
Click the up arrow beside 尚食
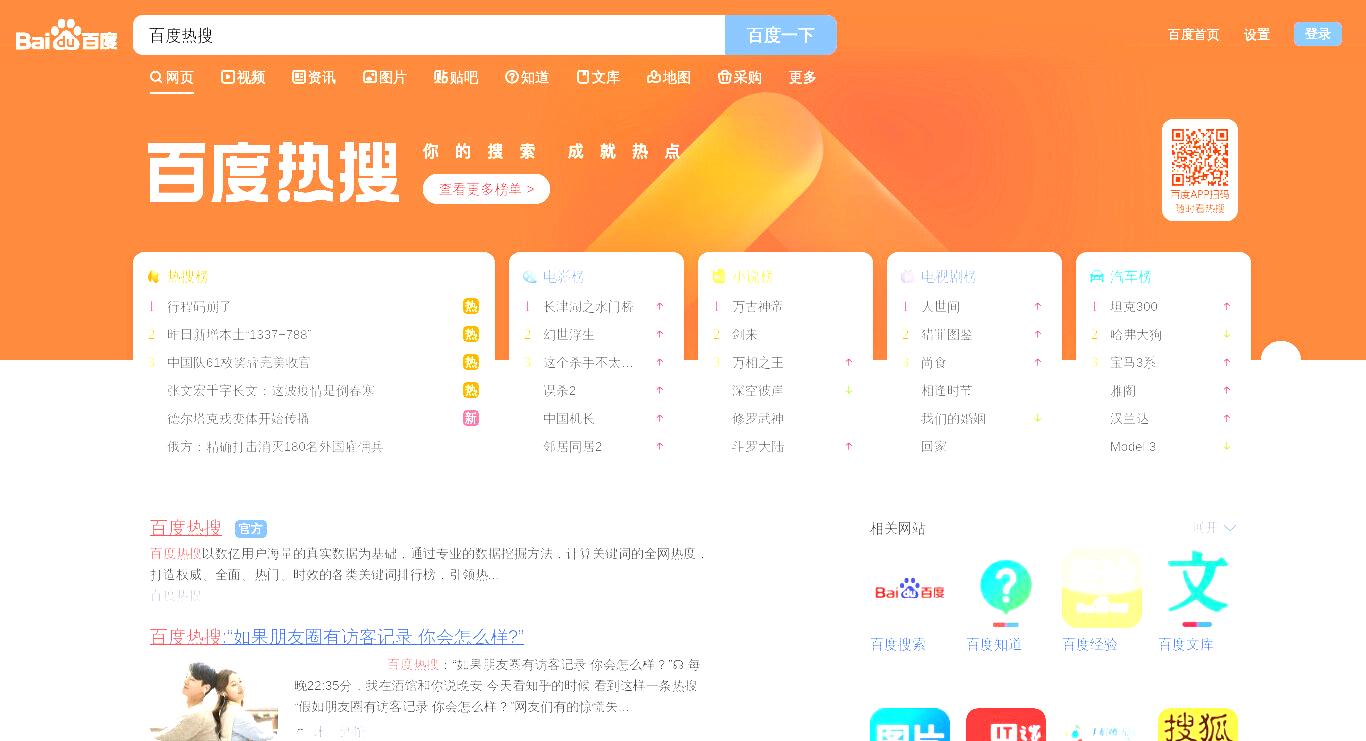1038,362
